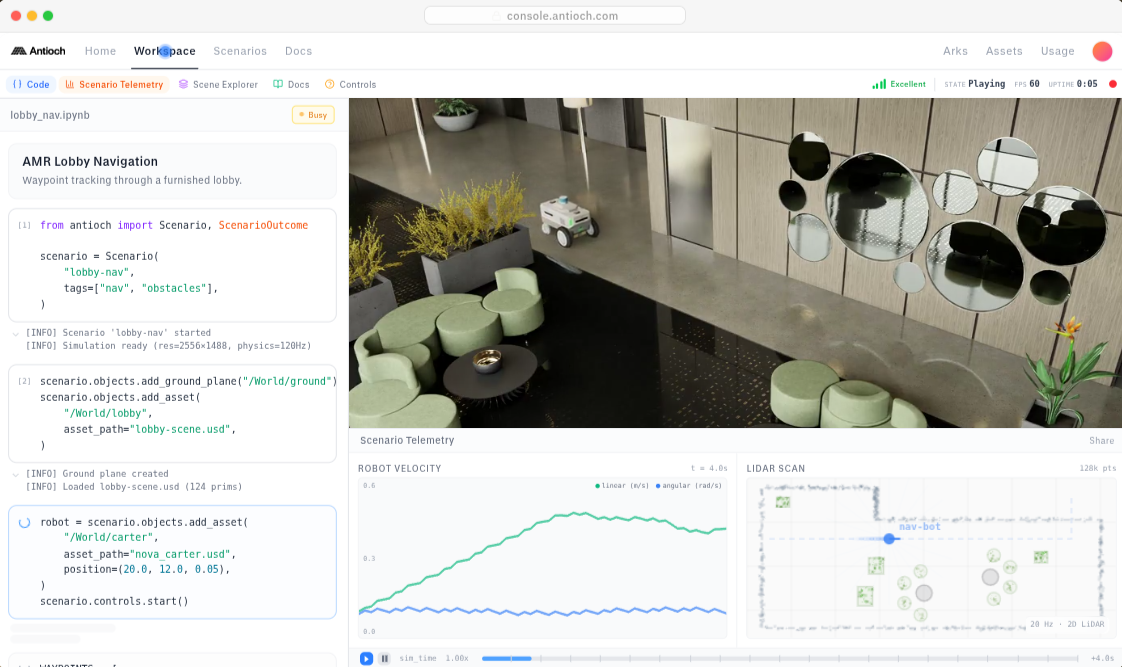Open the Assets page

click(1004, 51)
